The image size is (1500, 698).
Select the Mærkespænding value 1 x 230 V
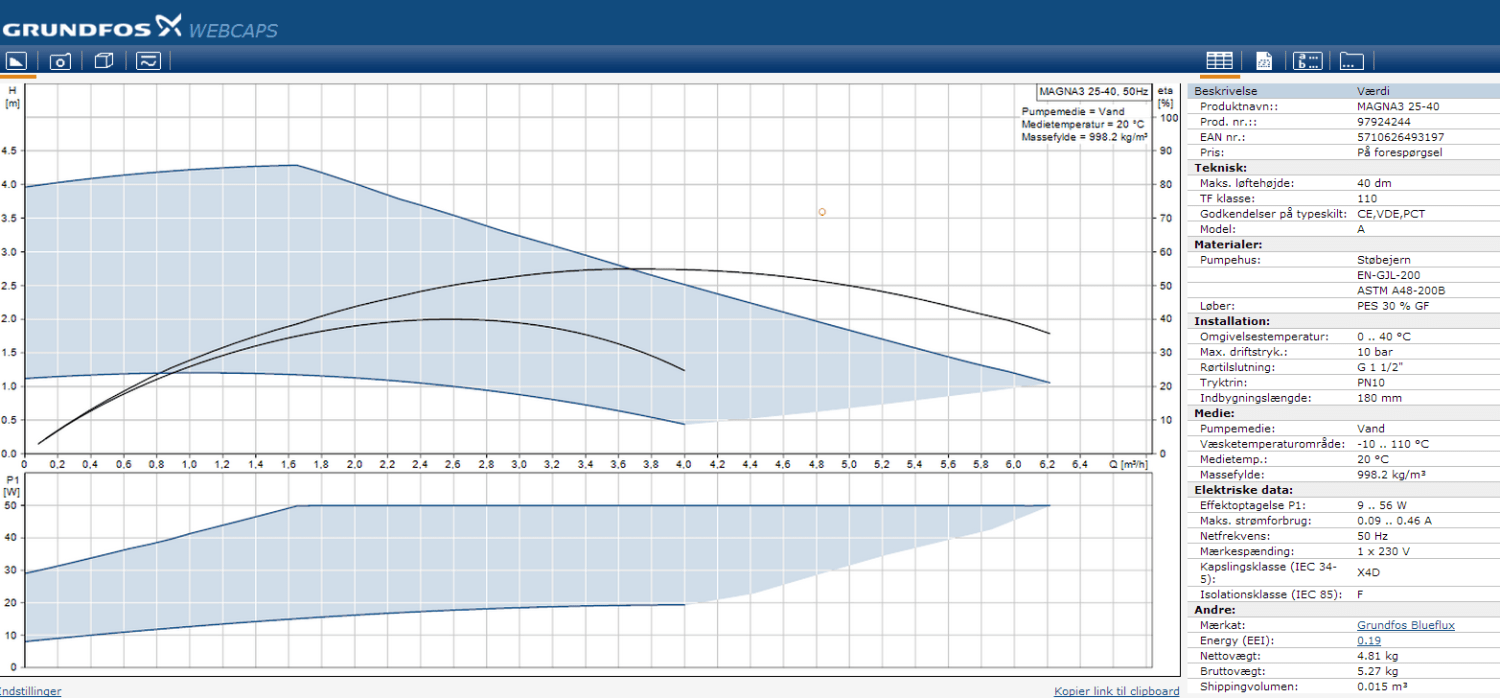1383,551
